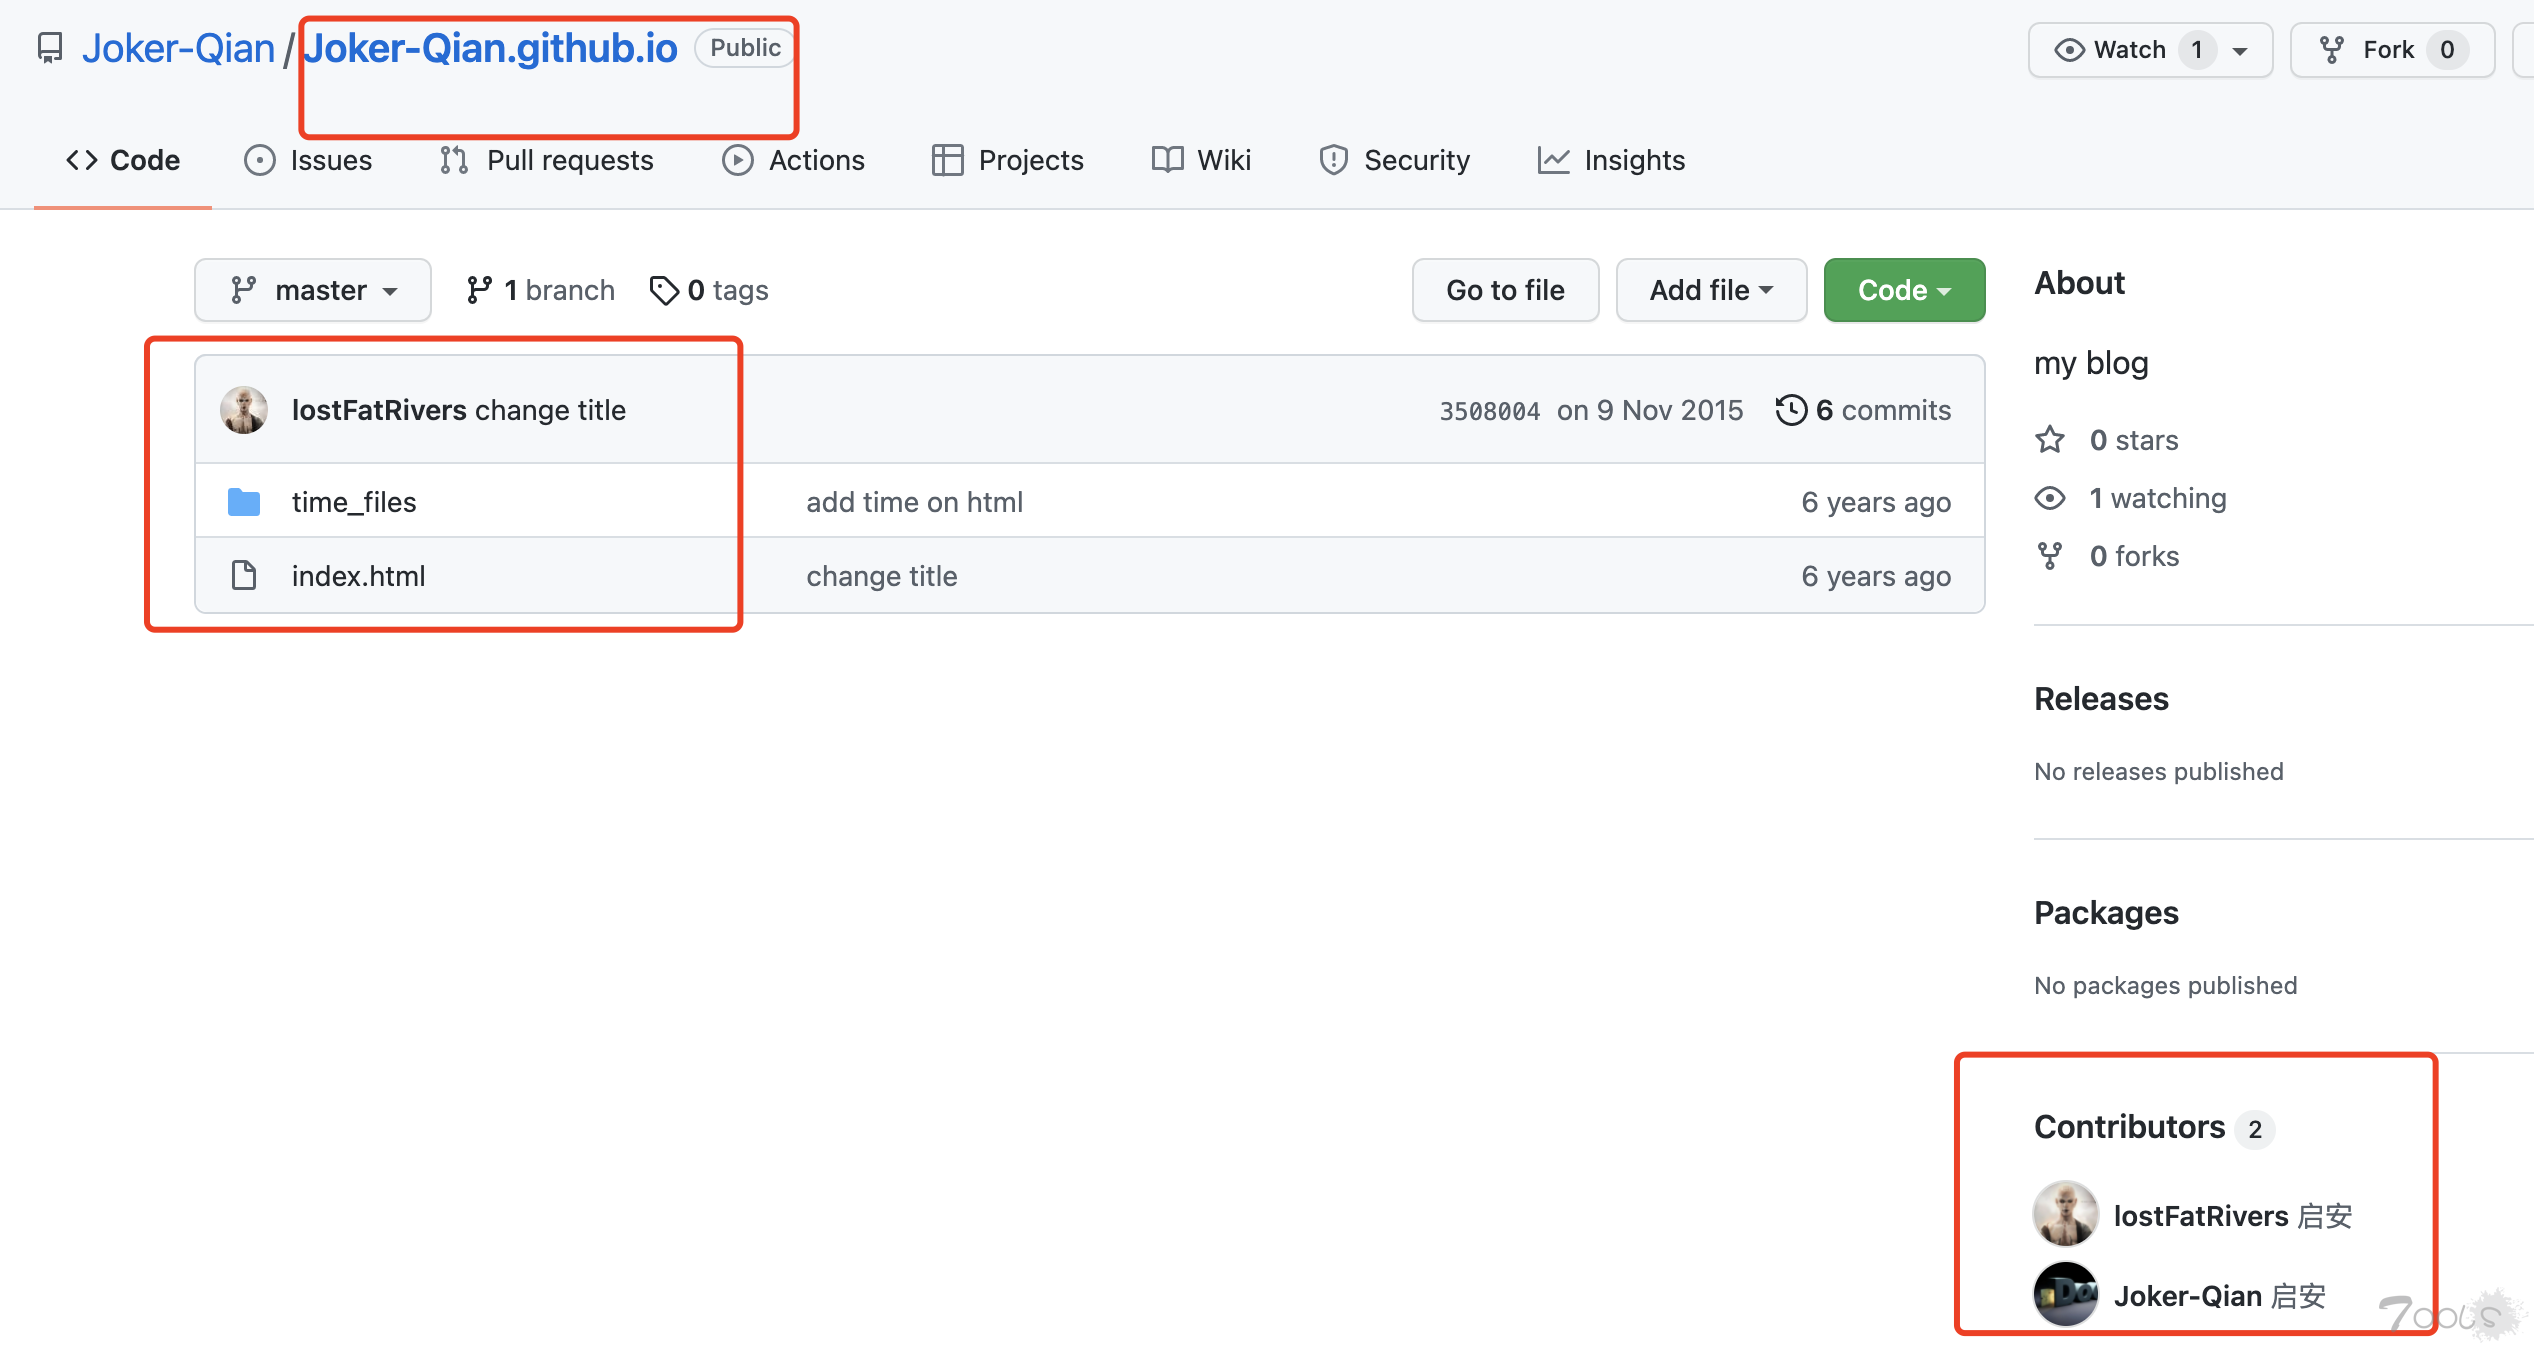Image resolution: width=2534 pixels, height=1348 pixels.
Task: Click the Actions play icon
Action: click(x=738, y=160)
